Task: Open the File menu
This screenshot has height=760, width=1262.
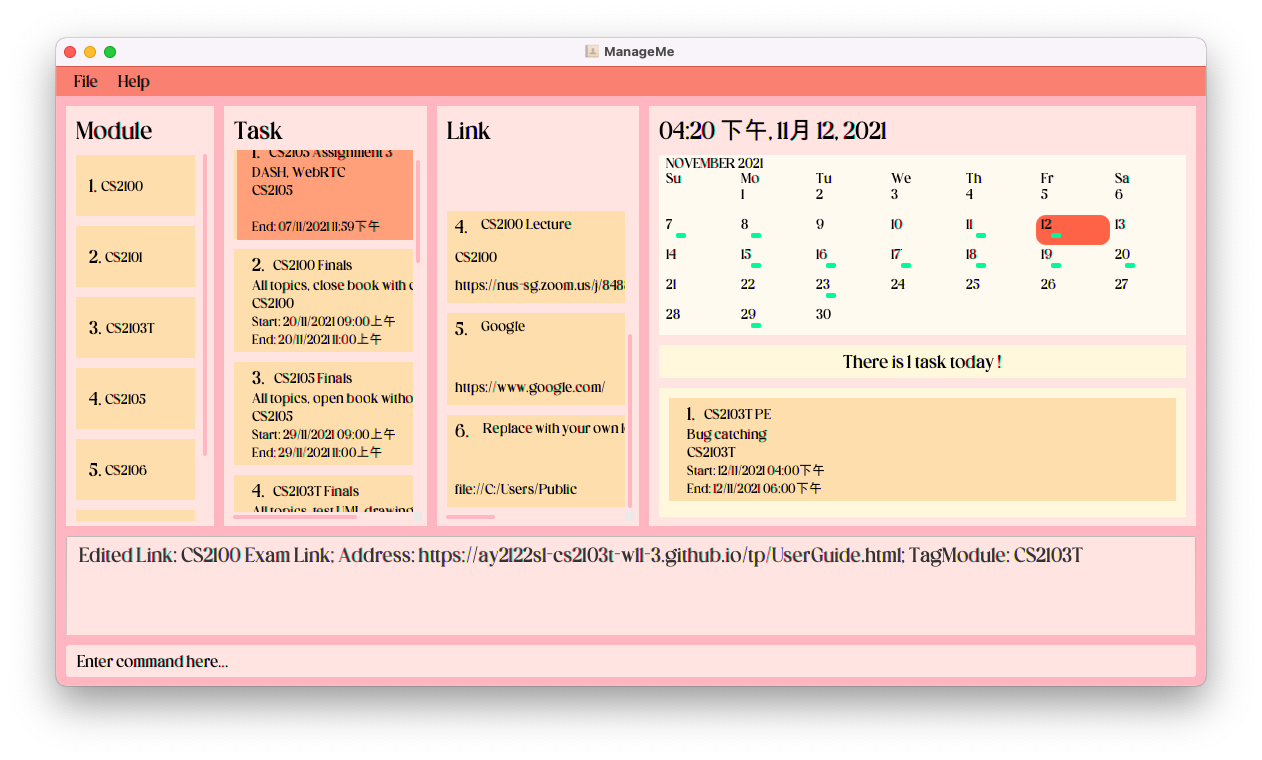Action: tap(85, 81)
